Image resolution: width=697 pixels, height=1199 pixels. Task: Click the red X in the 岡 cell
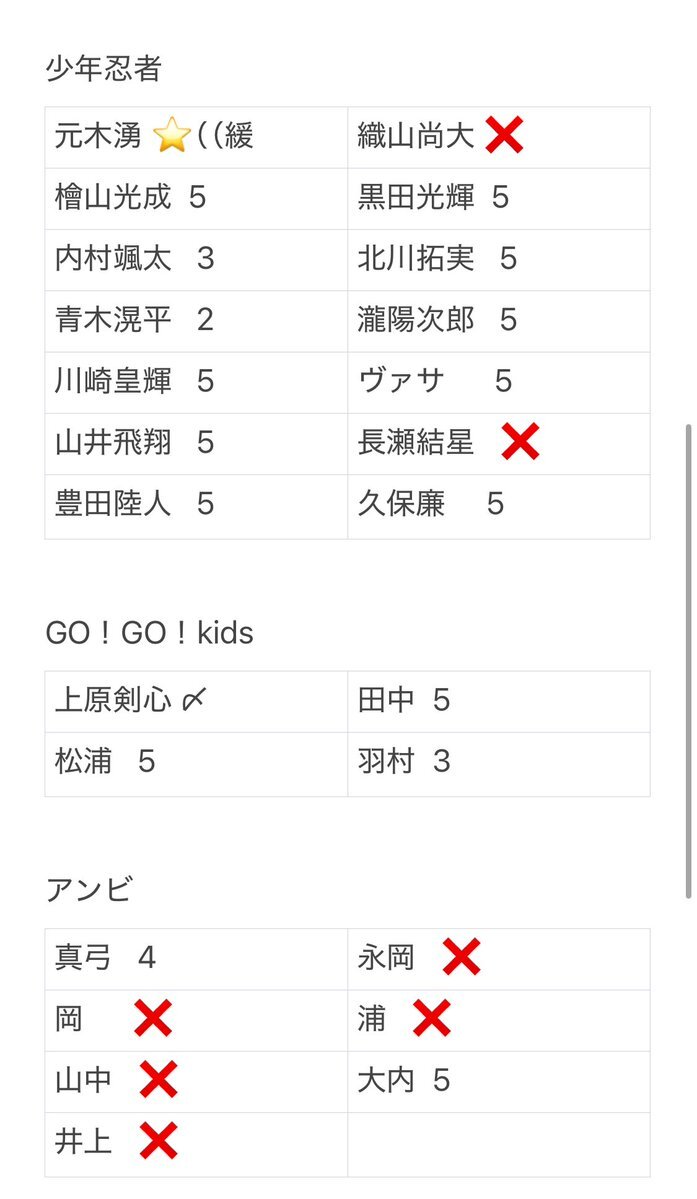pyautogui.click(x=153, y=1019)
